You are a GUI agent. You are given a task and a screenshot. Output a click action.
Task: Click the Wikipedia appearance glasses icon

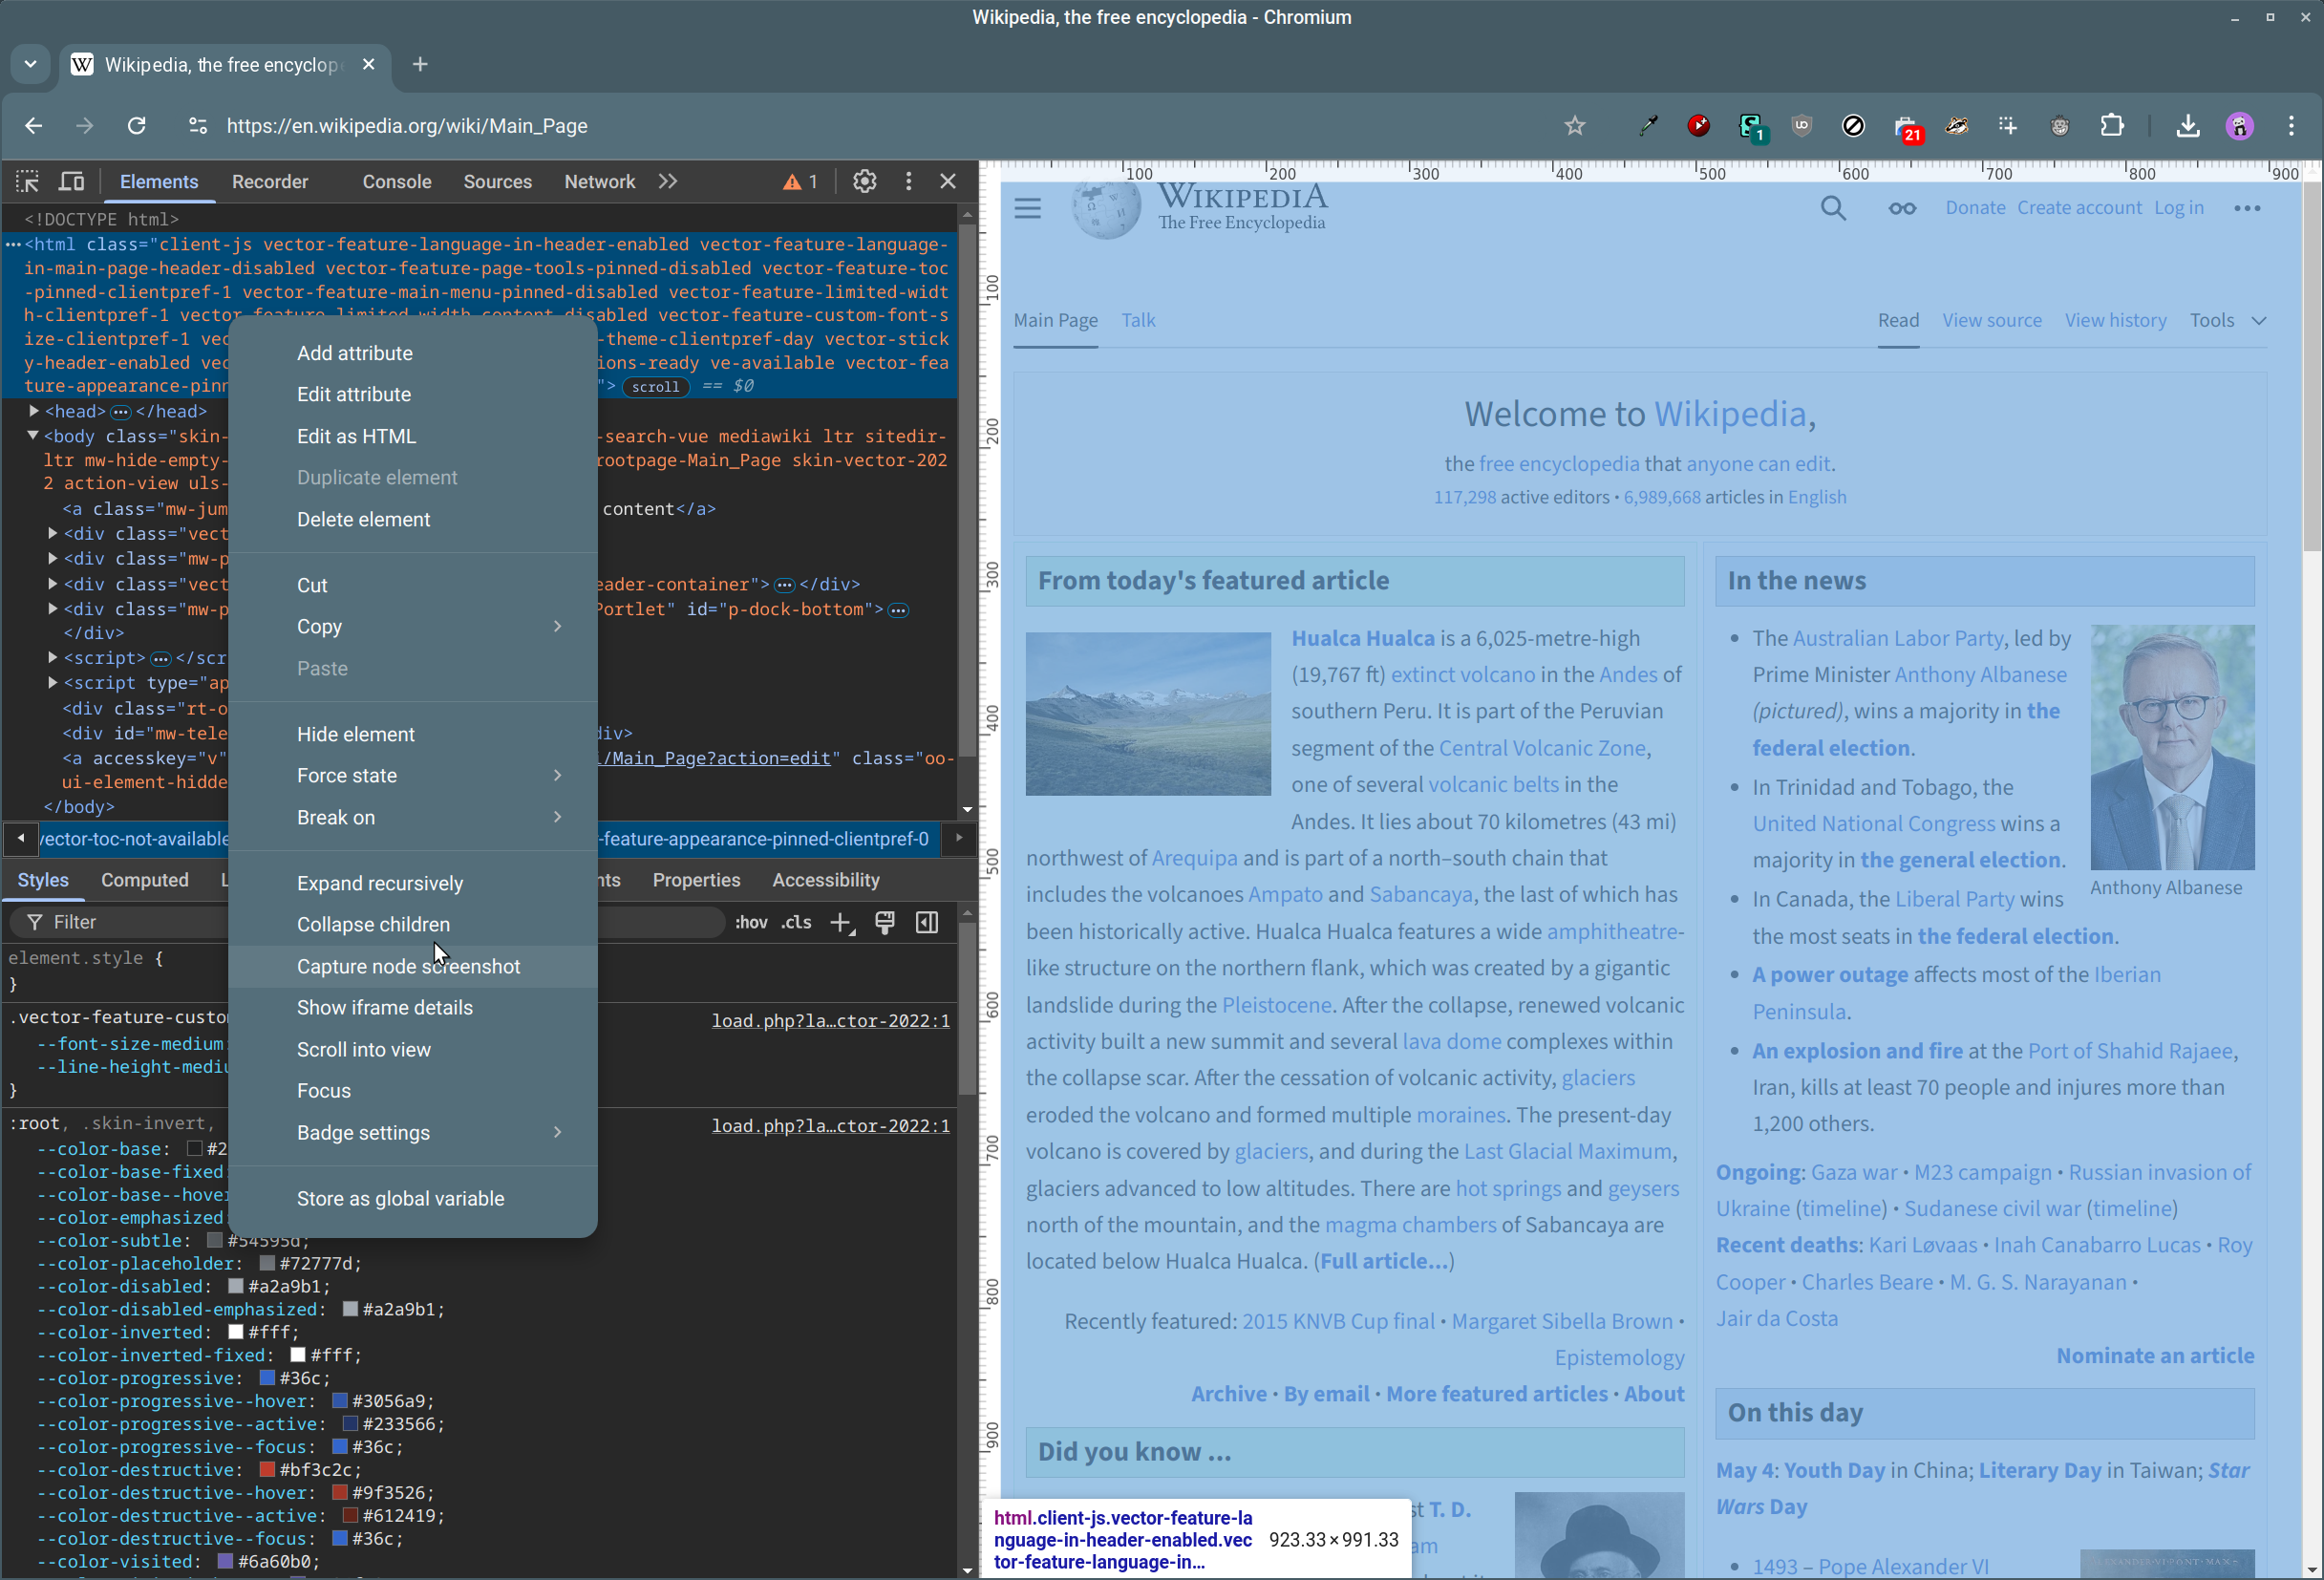tap(1901, 208)
